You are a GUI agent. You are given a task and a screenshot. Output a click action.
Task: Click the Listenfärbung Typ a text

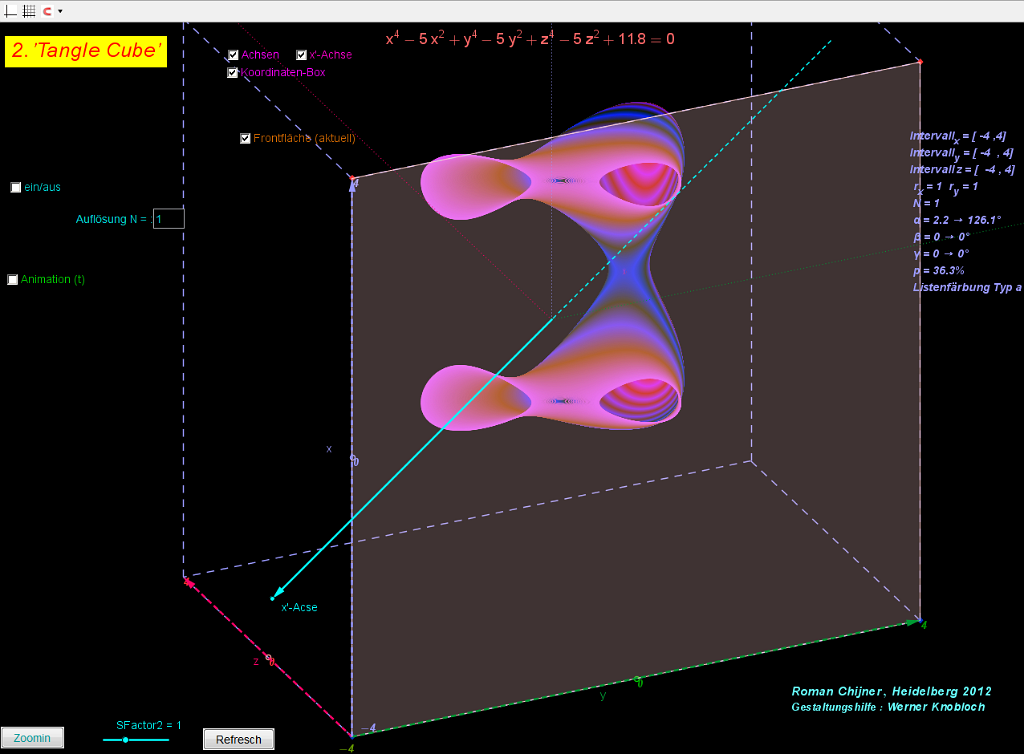pyautogui.click(x=967, y=287)
